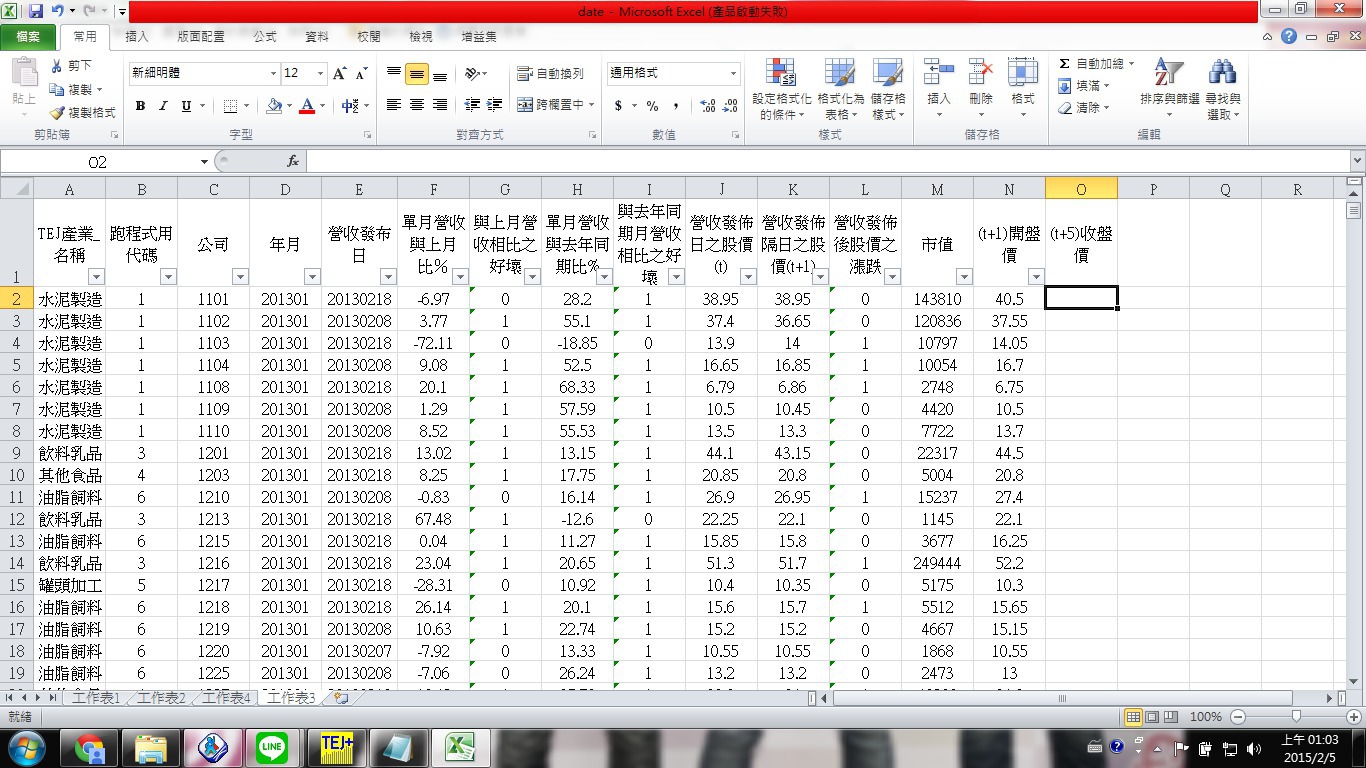The height and width of the screenshot is (768, 1366).
Task: Open the 檔案 File menu button
Action: [28, 37]
